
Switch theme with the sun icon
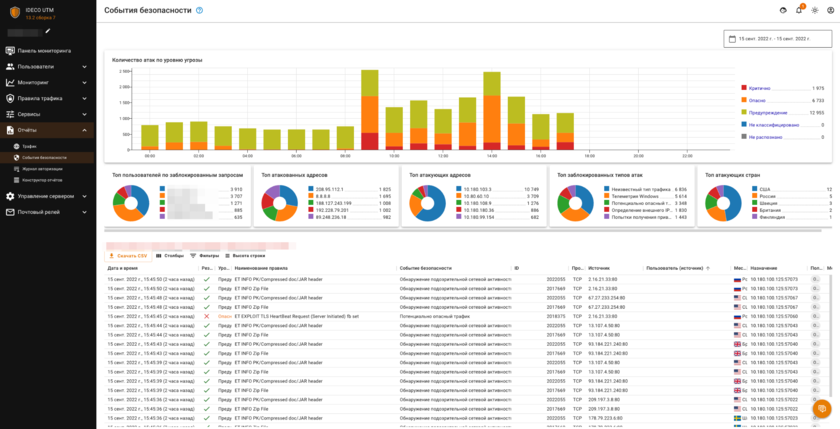(815, 10)
